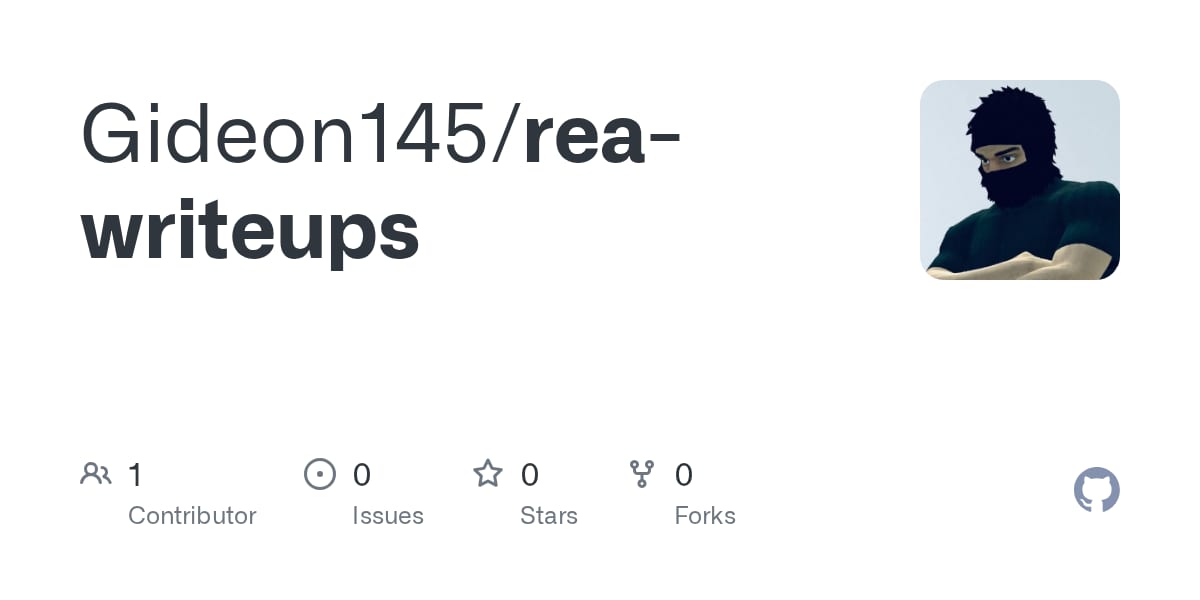This screenshot has height=600, width=1200.
Task: Click the Stars label
Action: tap(549, 516)
